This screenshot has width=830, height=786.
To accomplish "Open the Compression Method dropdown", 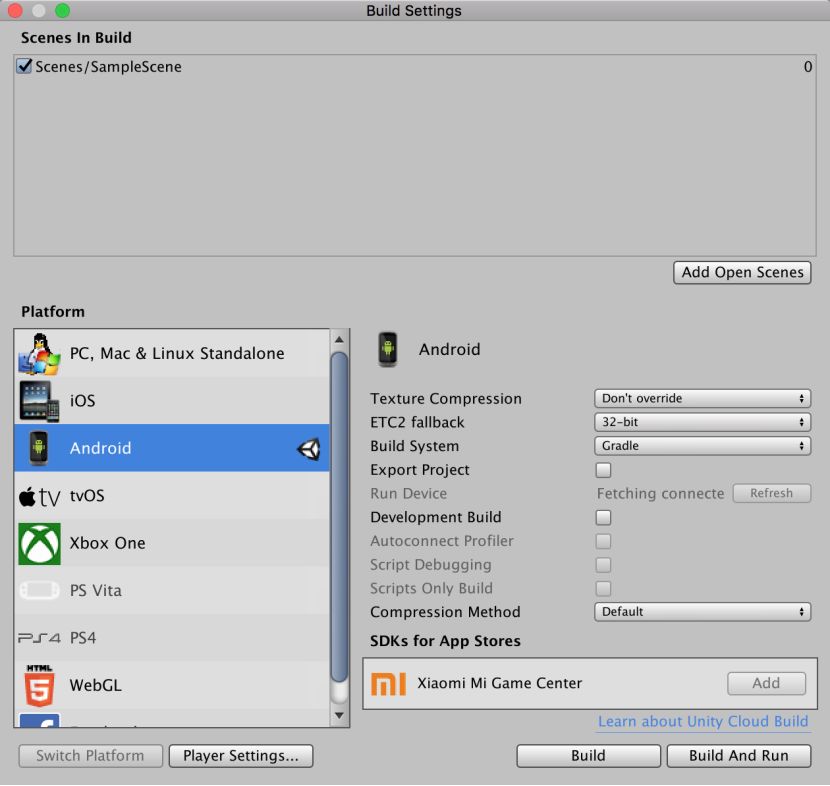I will (x=702, y=612).
